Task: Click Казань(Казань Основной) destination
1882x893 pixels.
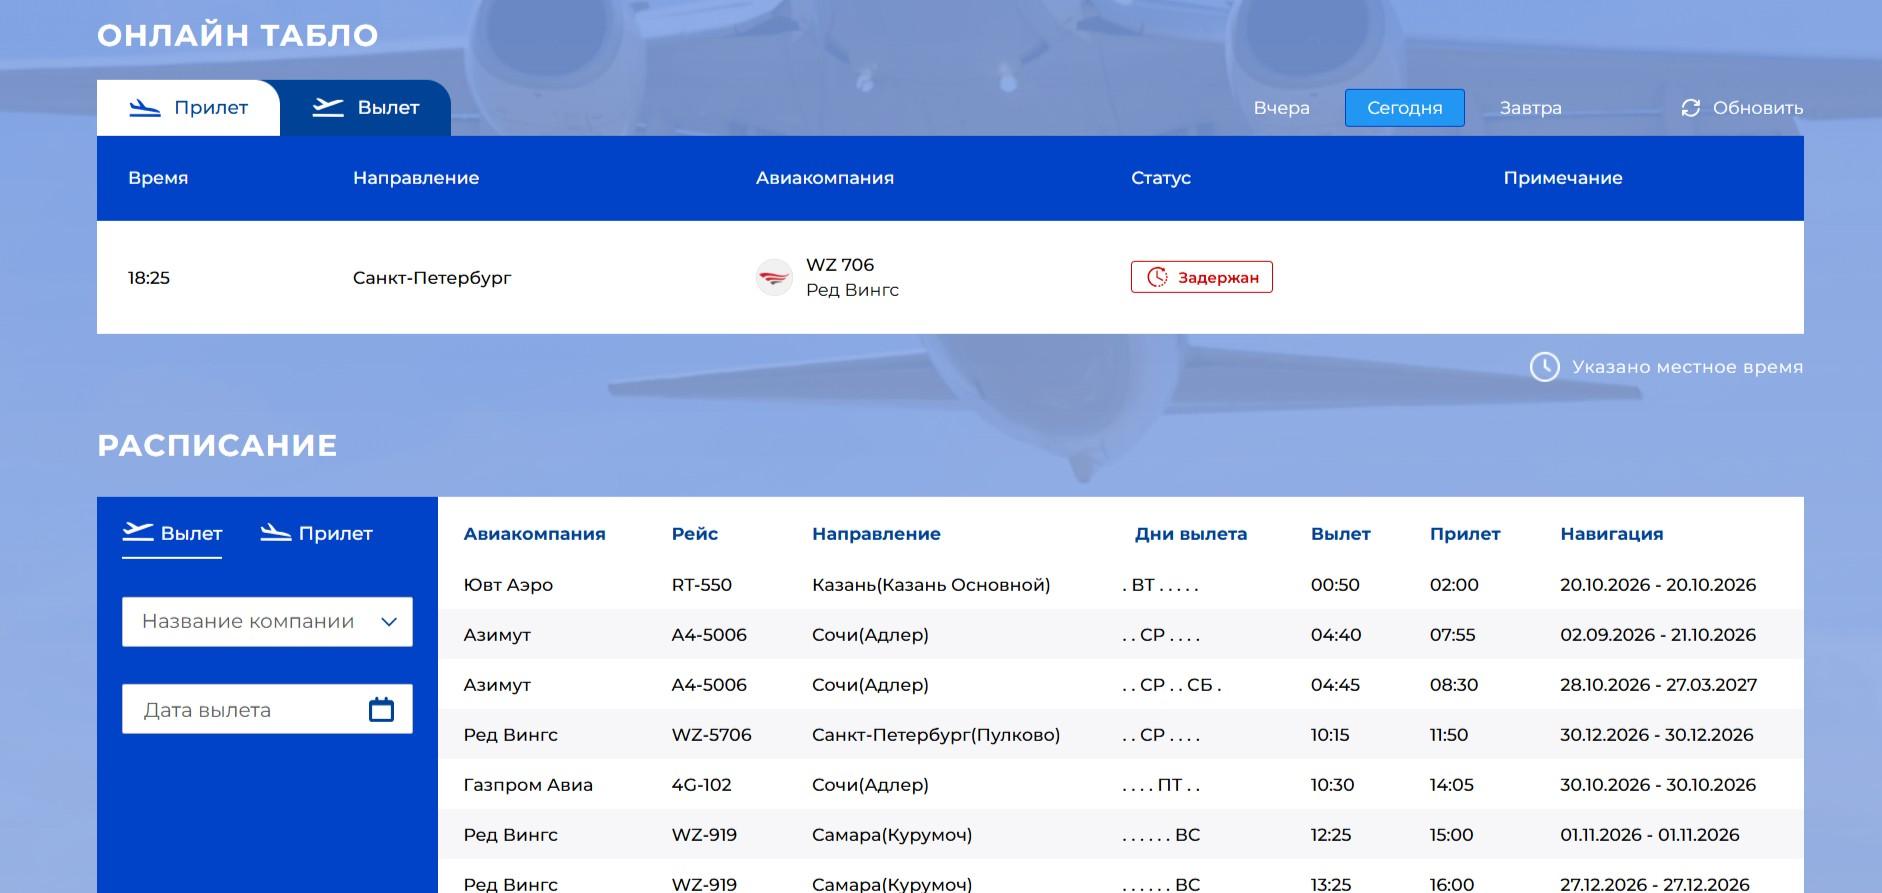Action: pos(931,585)
